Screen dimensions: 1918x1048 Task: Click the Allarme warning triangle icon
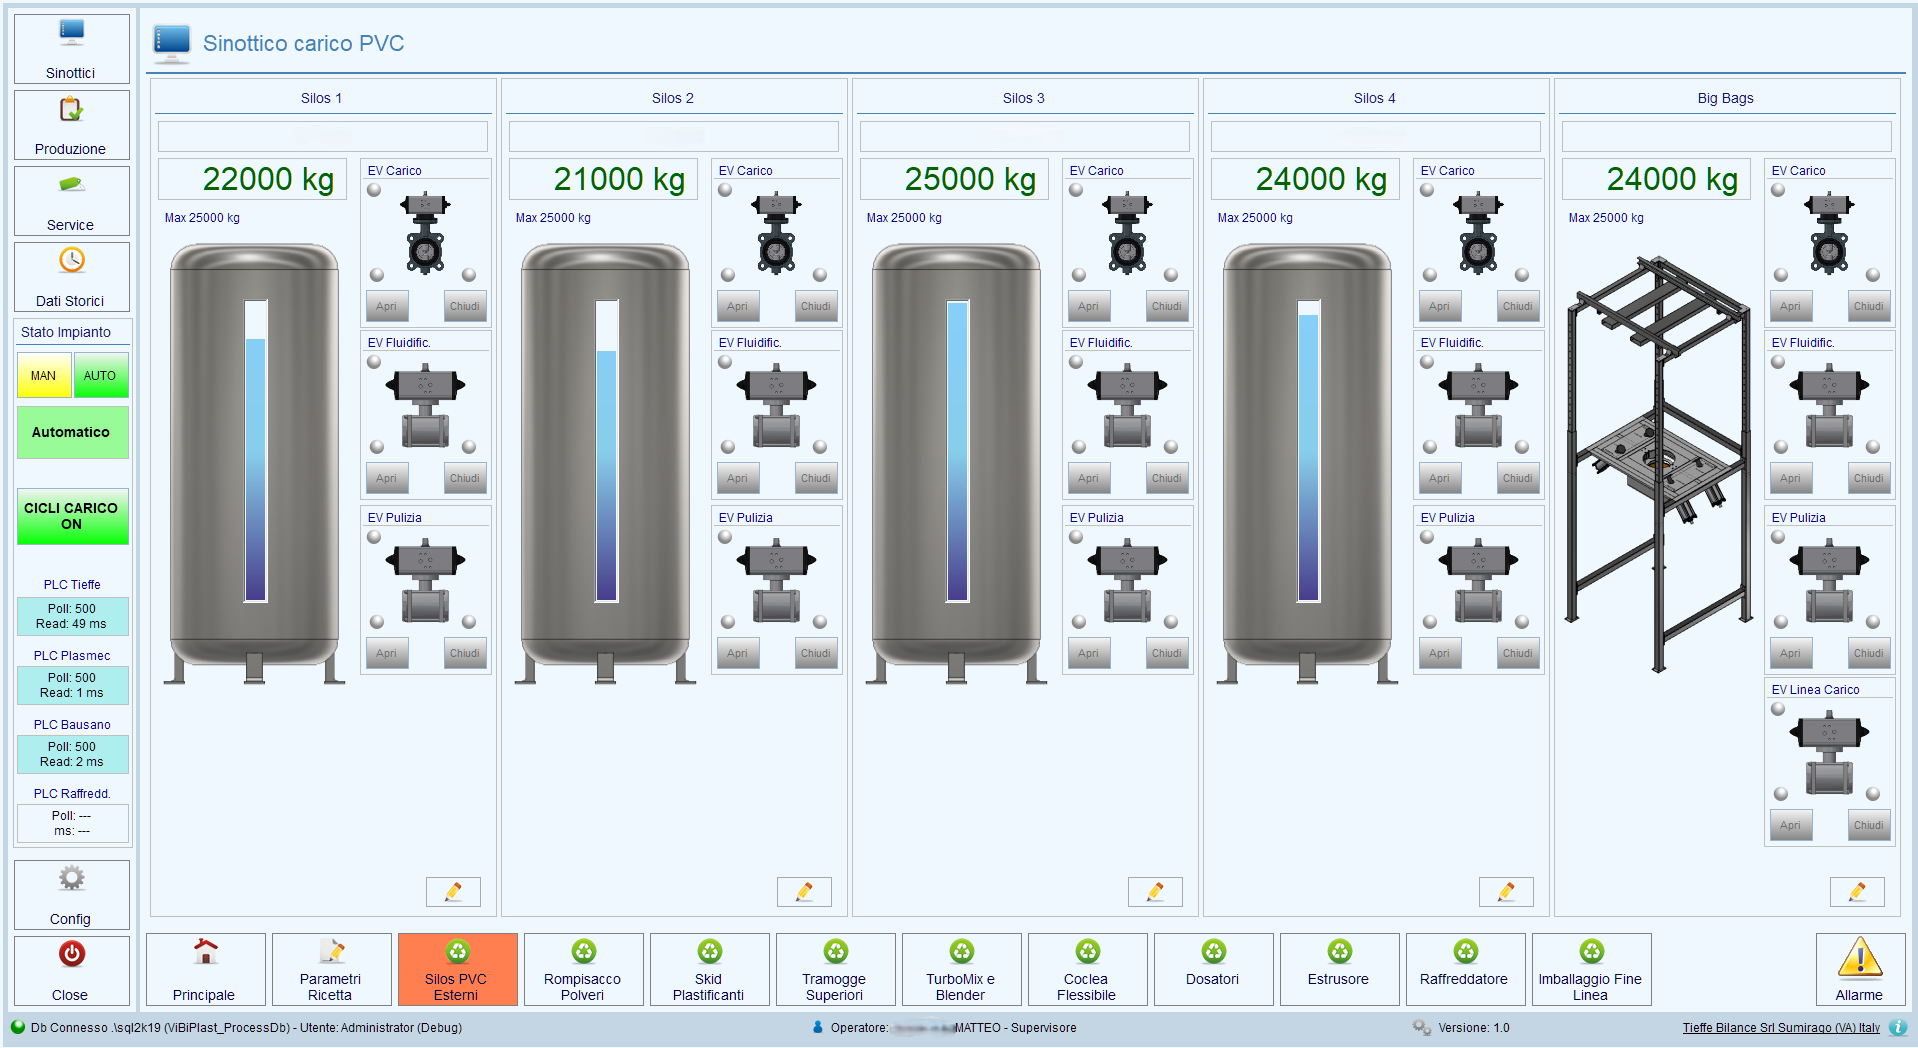tap(1859, 958)
